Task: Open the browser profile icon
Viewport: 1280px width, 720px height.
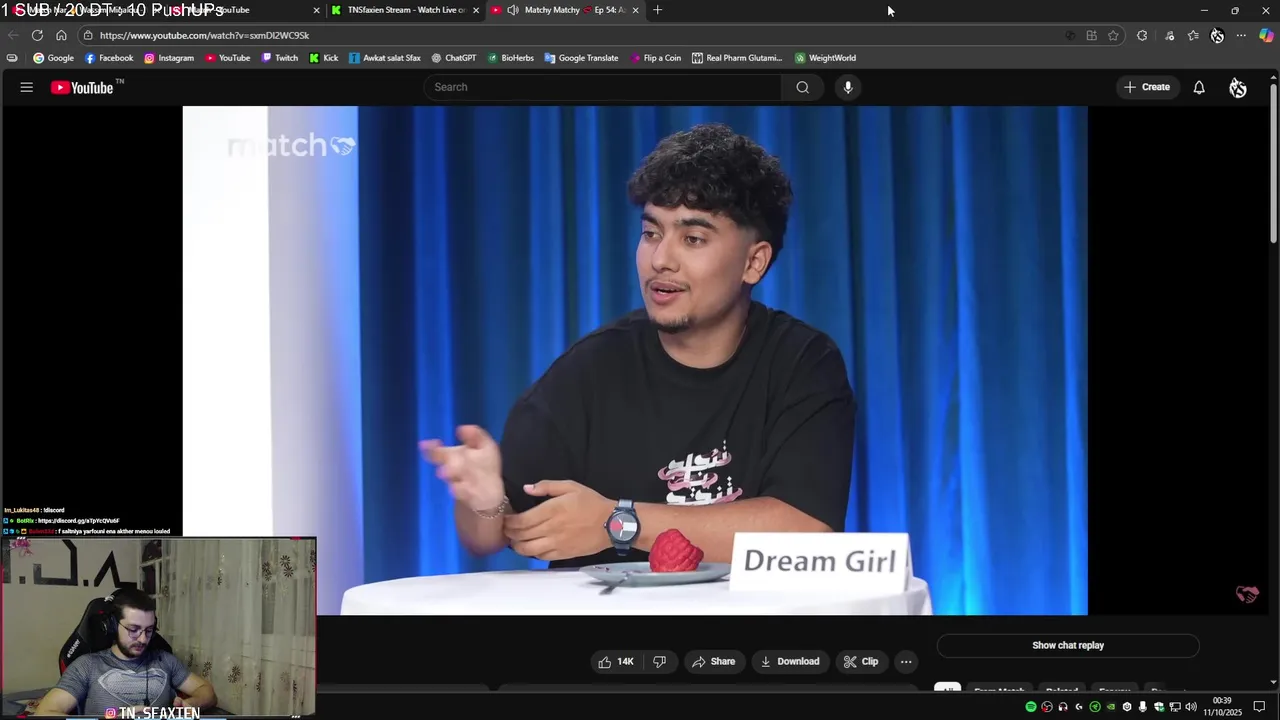Action: (x=1217, y=35)
